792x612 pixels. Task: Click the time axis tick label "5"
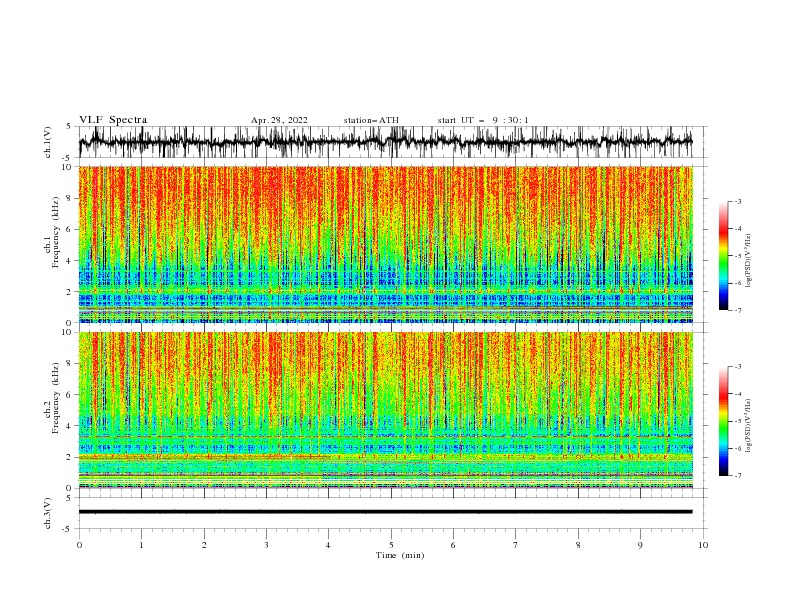(x=391, y=545)
